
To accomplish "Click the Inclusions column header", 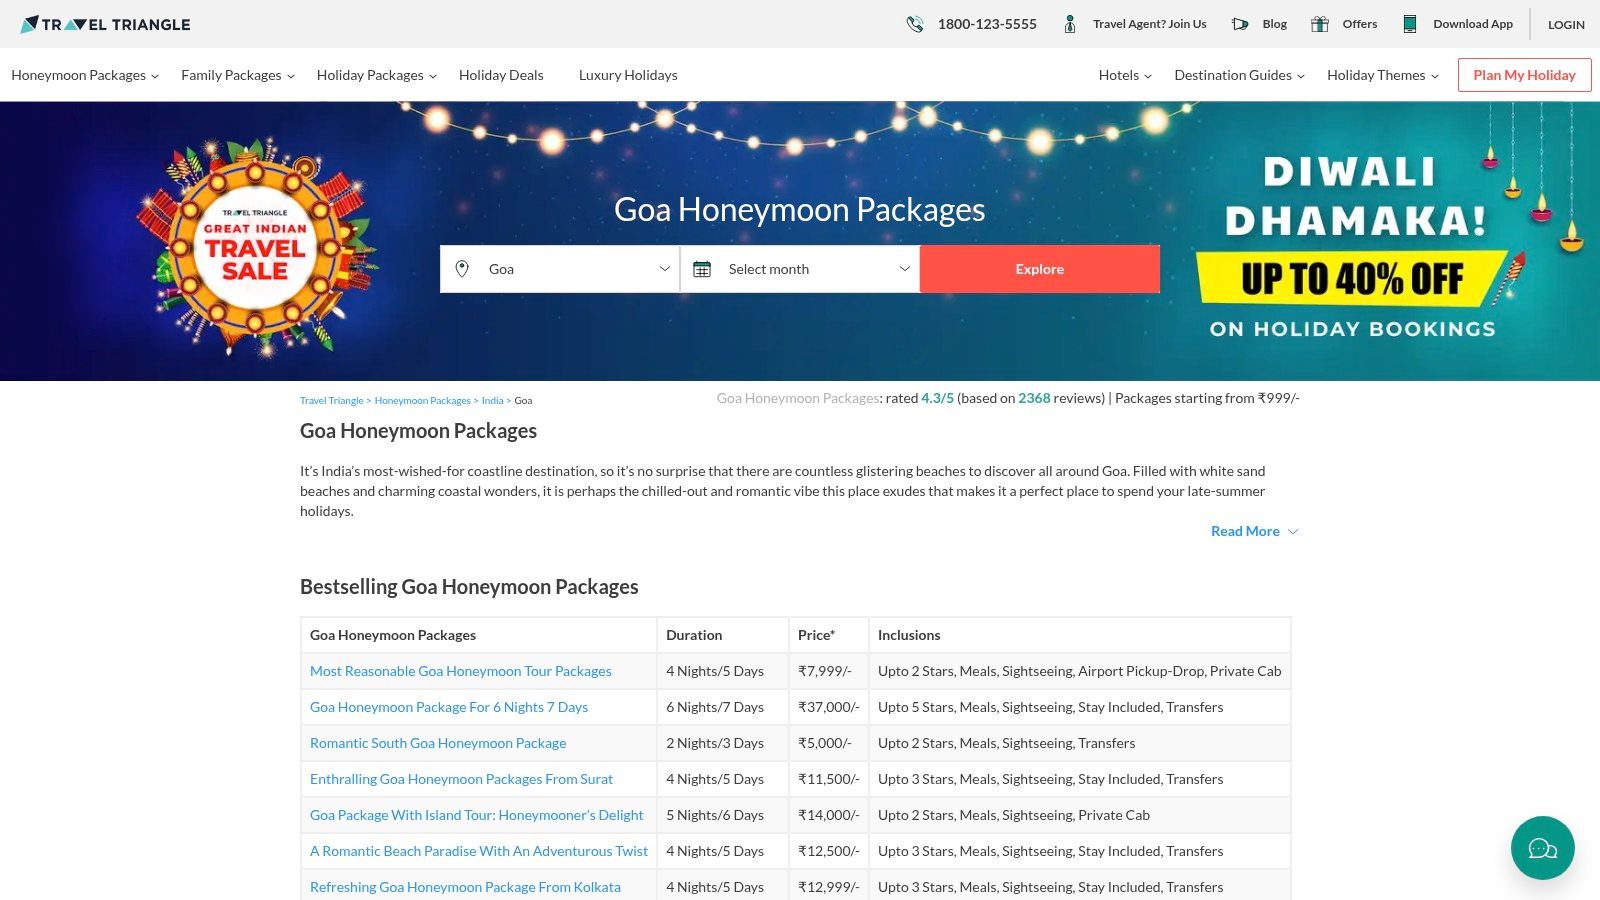I will click(x=1080, y=635).
